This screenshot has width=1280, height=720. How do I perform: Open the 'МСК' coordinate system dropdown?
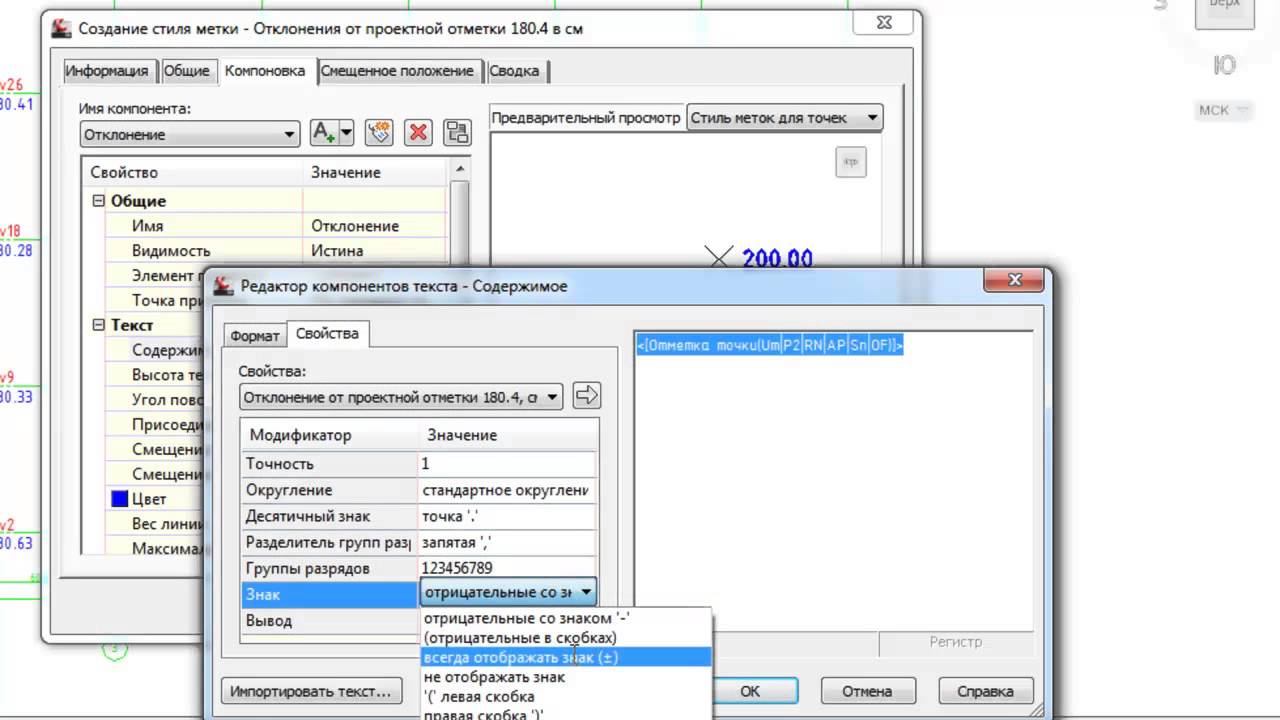(1223, 110)
